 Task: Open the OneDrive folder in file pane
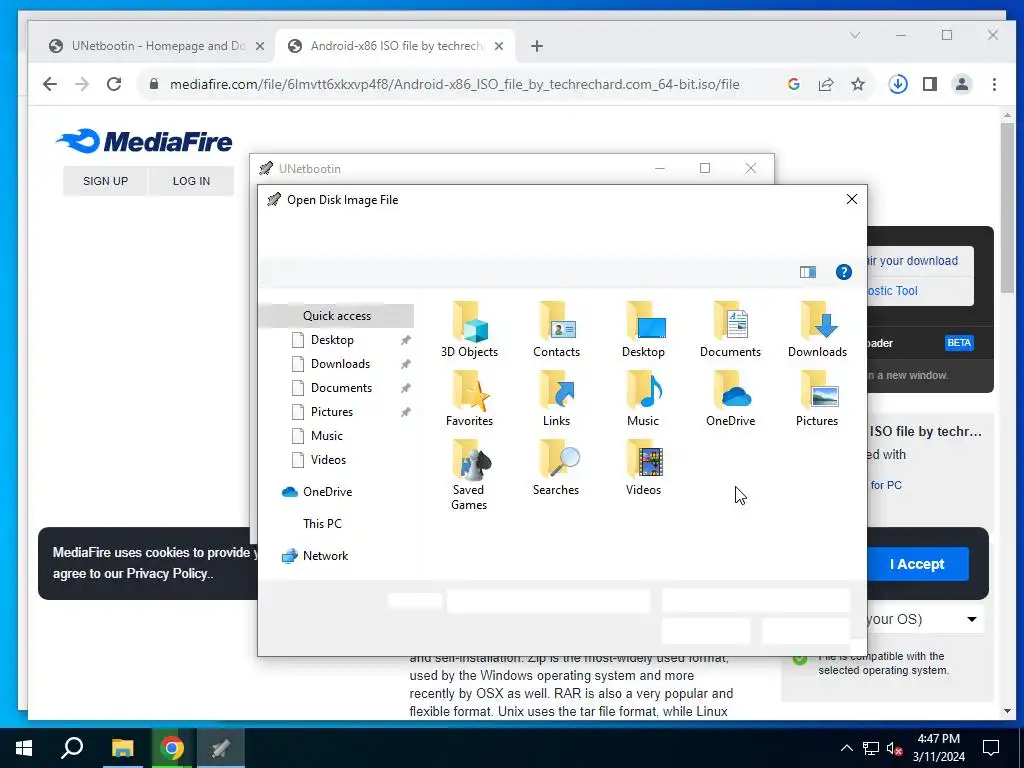coord(730,399)
